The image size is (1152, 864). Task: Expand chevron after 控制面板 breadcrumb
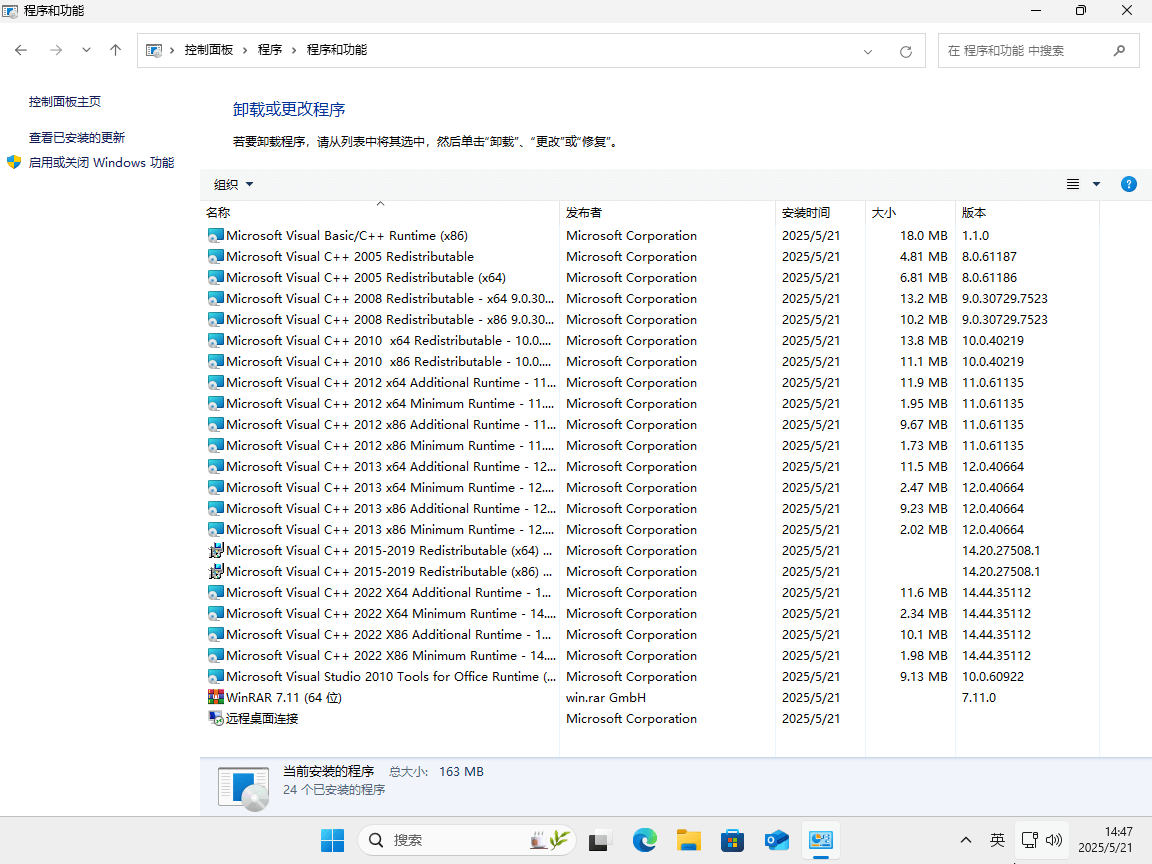click(245, 50)
